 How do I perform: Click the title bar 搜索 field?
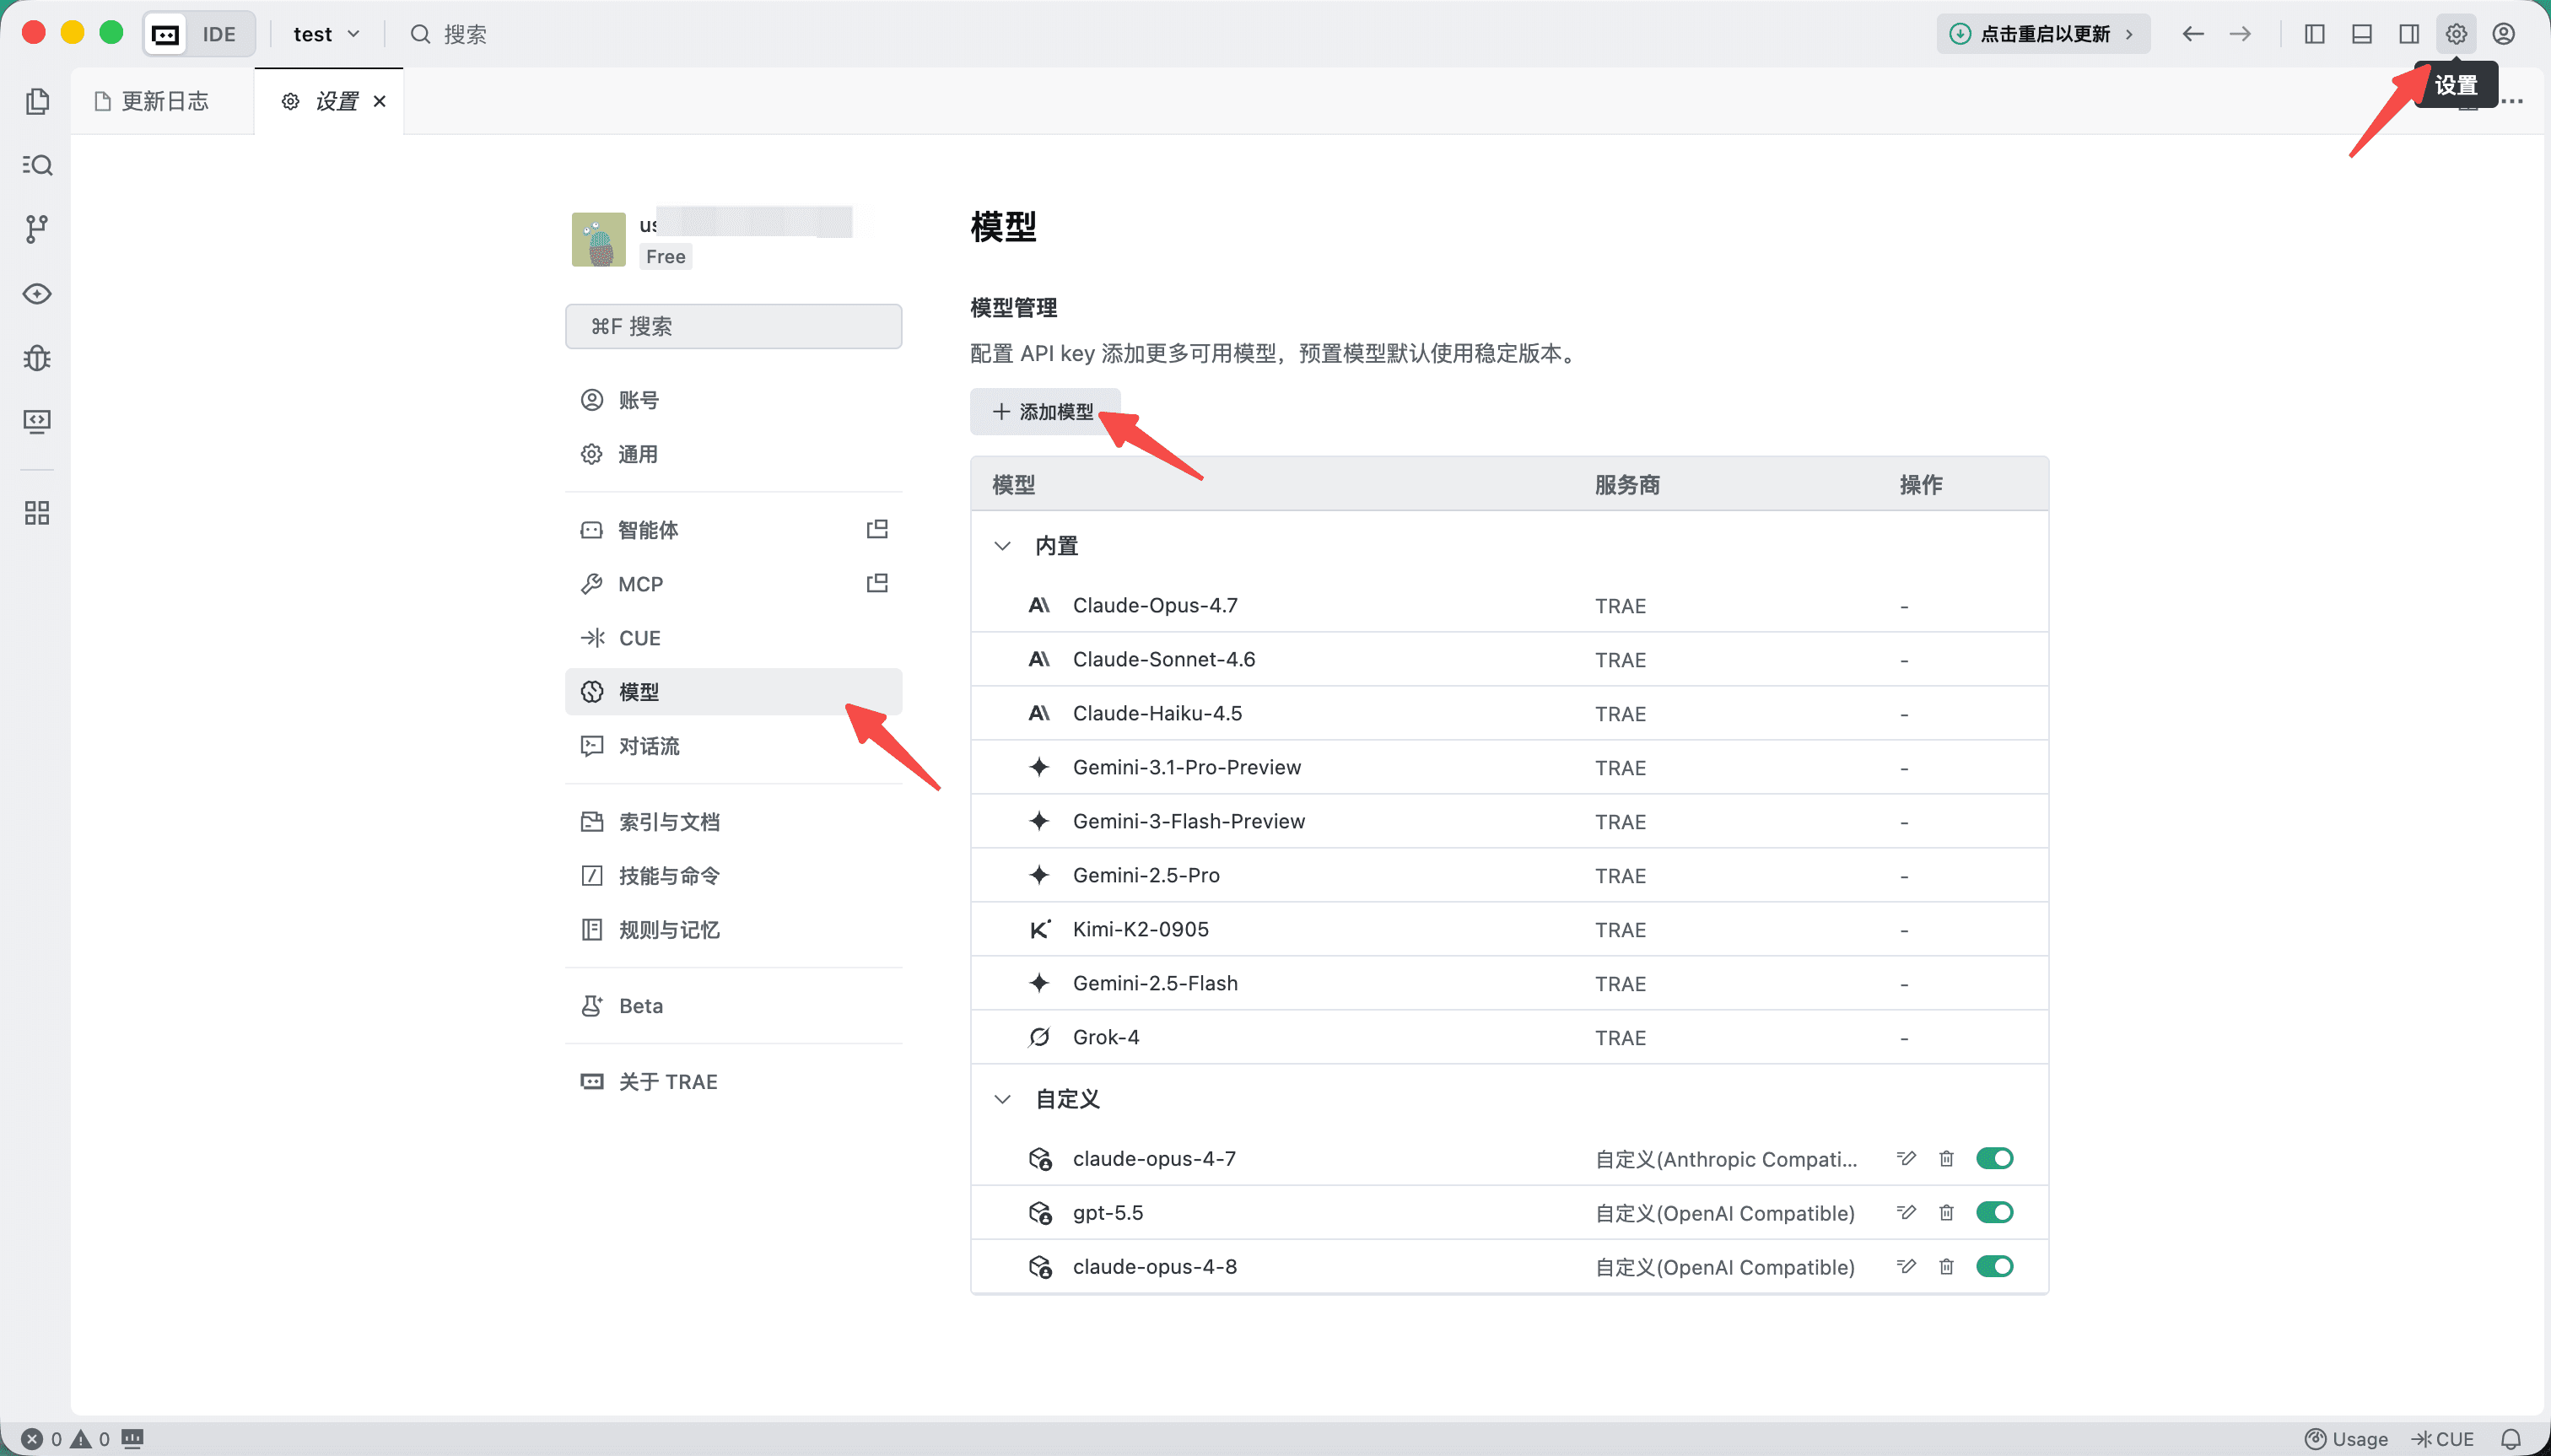click(449, 34)
